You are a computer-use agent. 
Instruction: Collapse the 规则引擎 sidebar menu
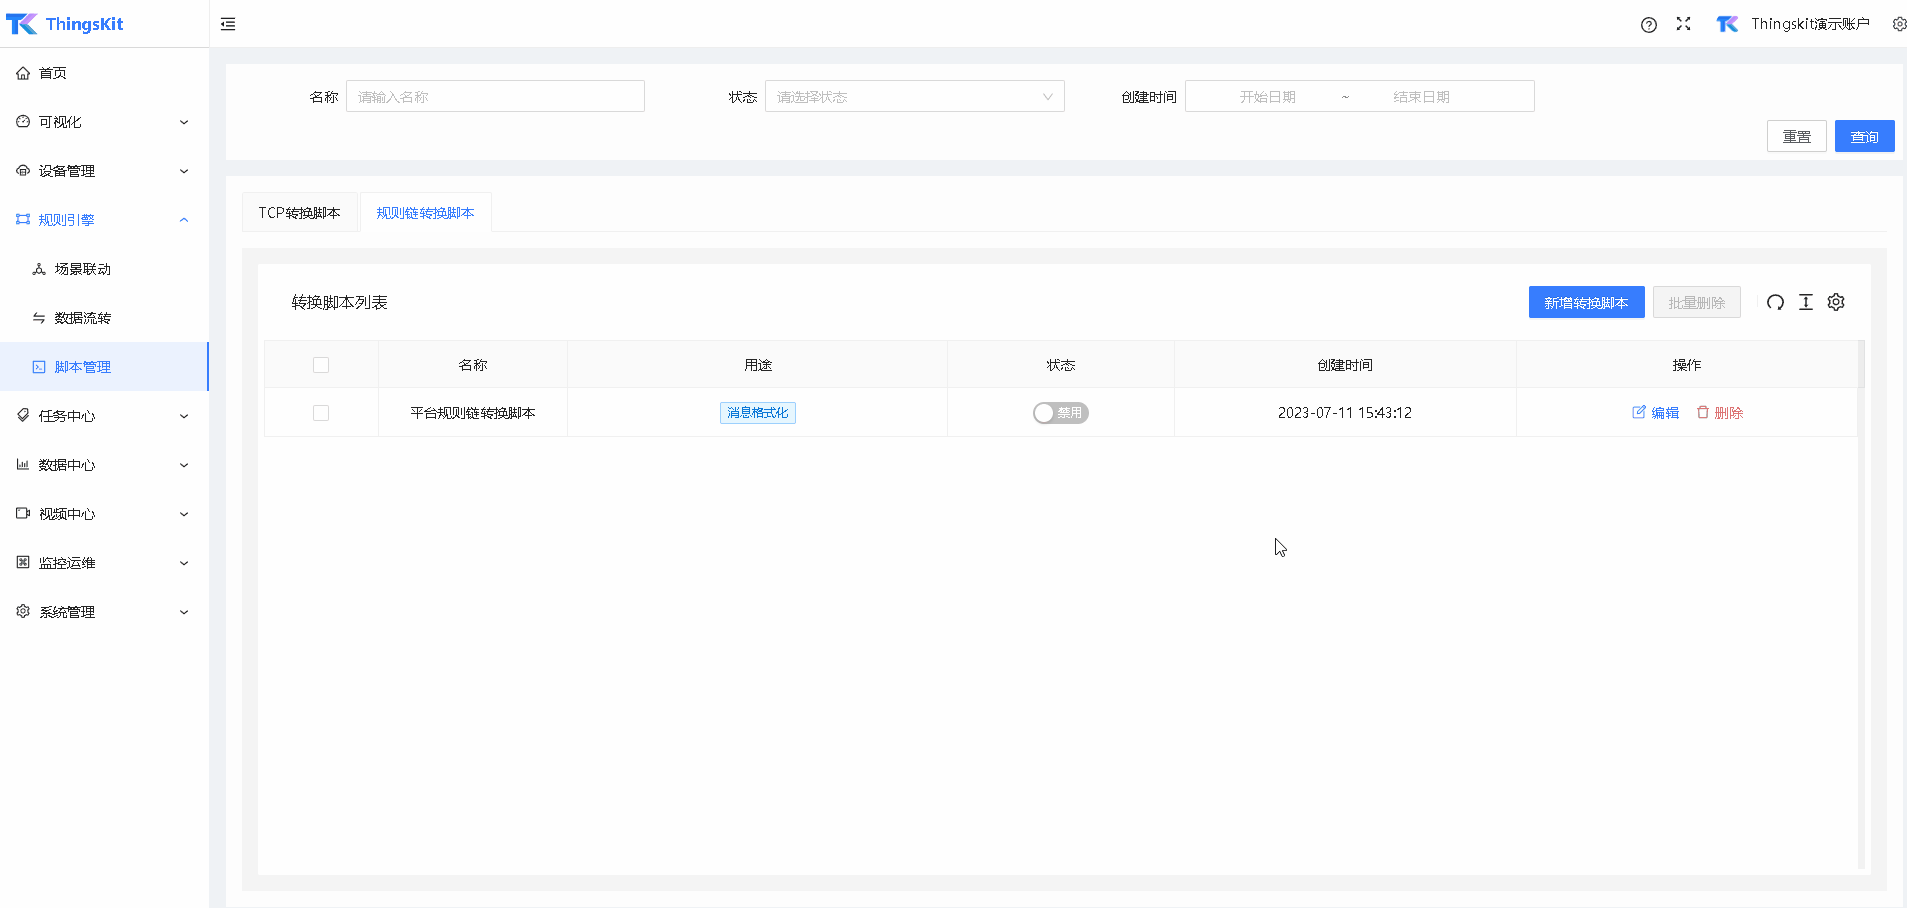tap(104, 220)
